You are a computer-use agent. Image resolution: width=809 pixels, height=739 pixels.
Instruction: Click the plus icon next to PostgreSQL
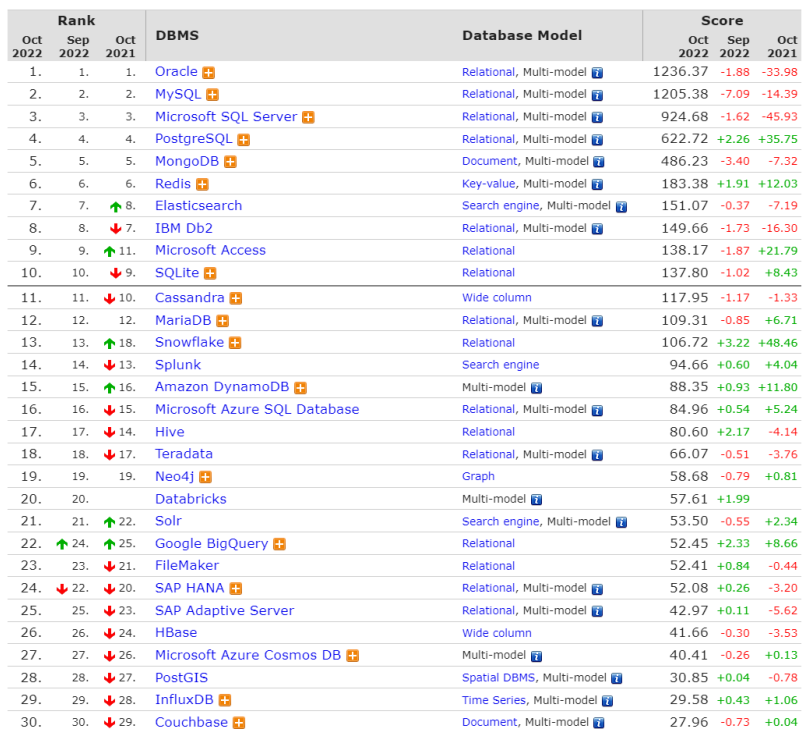(244, 140)
